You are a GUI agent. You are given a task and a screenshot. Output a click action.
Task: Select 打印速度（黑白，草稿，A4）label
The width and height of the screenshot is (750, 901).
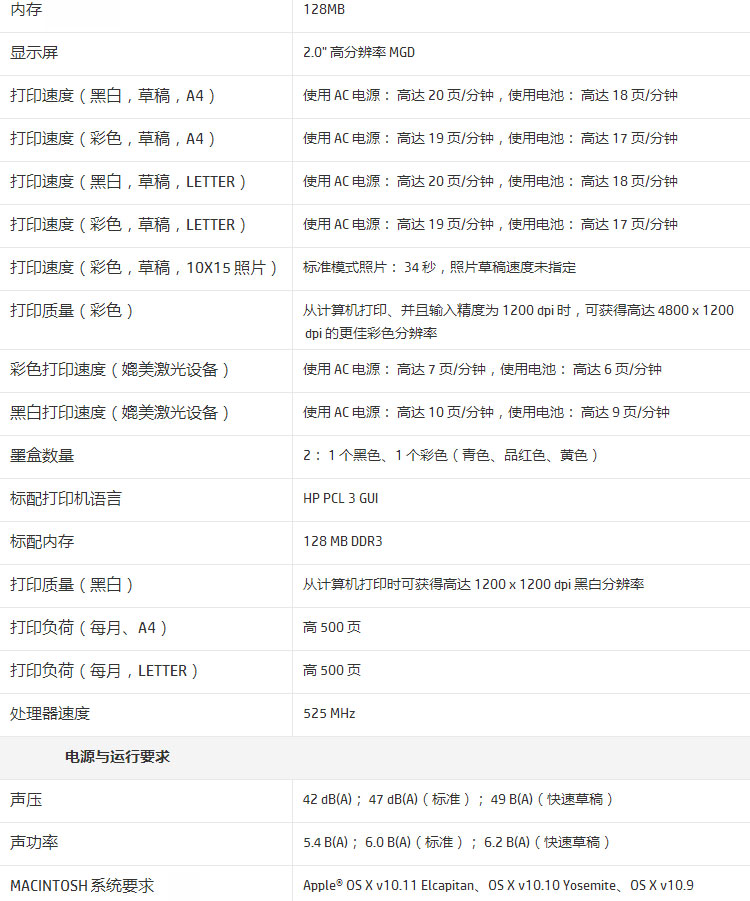[113, 96]
